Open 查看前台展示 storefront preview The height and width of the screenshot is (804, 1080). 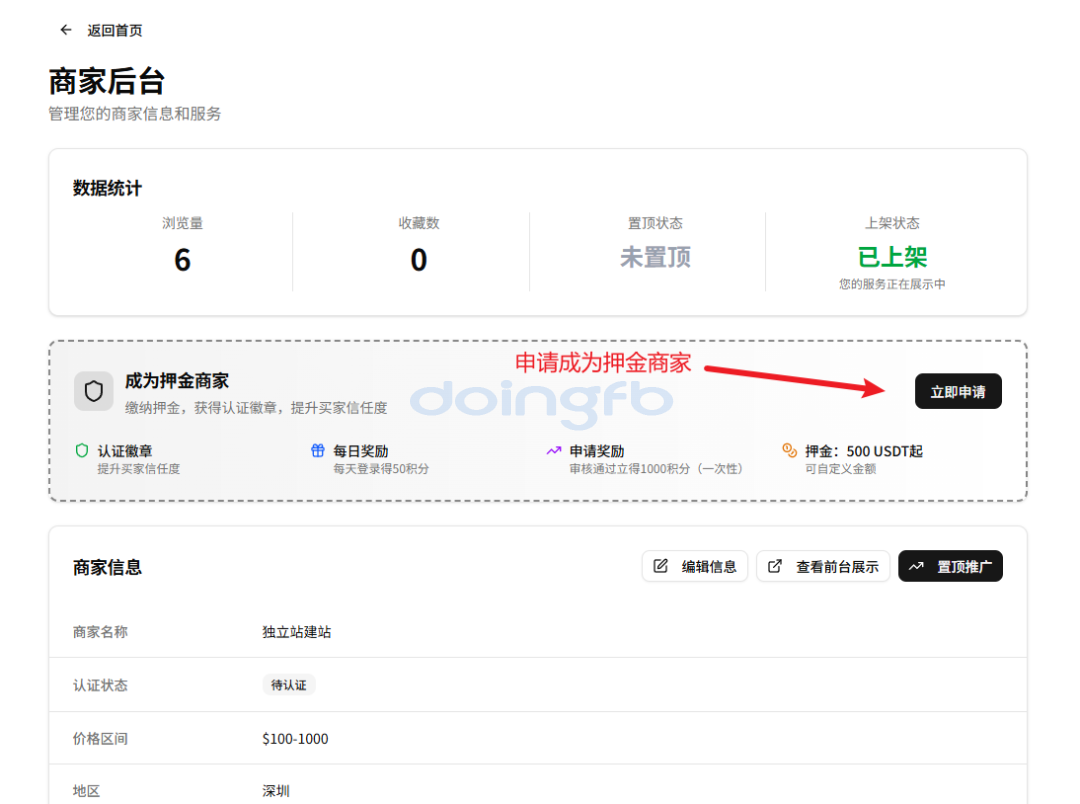coord(823,566)
